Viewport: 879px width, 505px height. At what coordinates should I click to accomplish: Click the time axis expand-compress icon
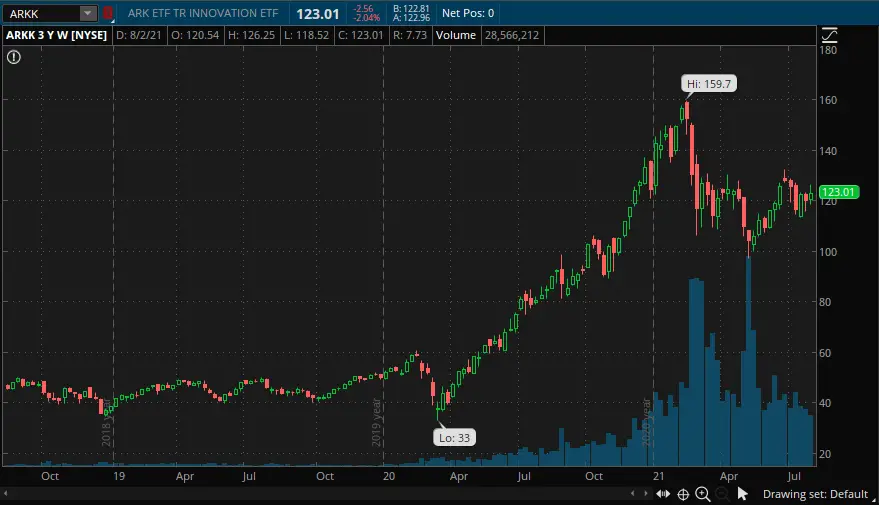tap(663, 494)
